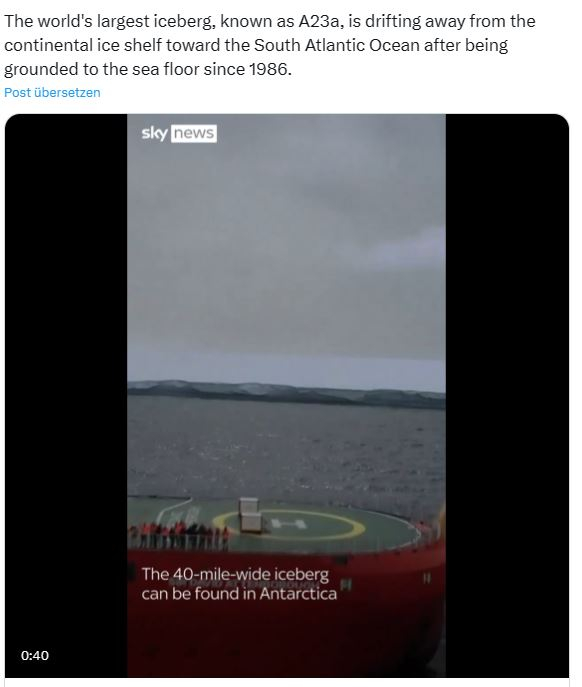This screenshot has height=687, width=582.
Task: Click the left black letterbox bar
Action: coord(66,396)
